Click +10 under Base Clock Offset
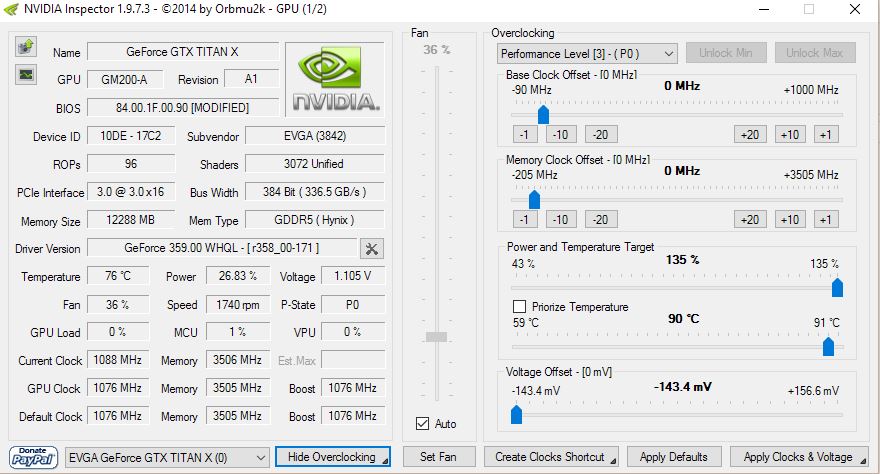Viewport: 880px width, 474px height. click(x=790, y=135)
